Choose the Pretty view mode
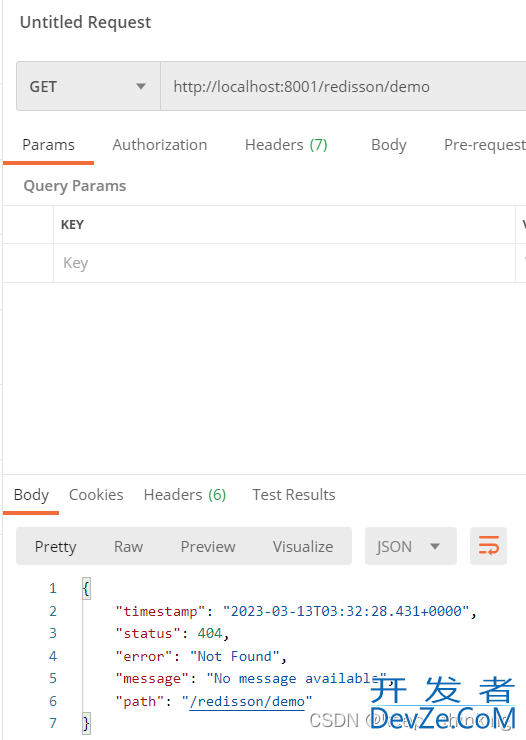The image size is (526, 740). [x=55, y=547]
